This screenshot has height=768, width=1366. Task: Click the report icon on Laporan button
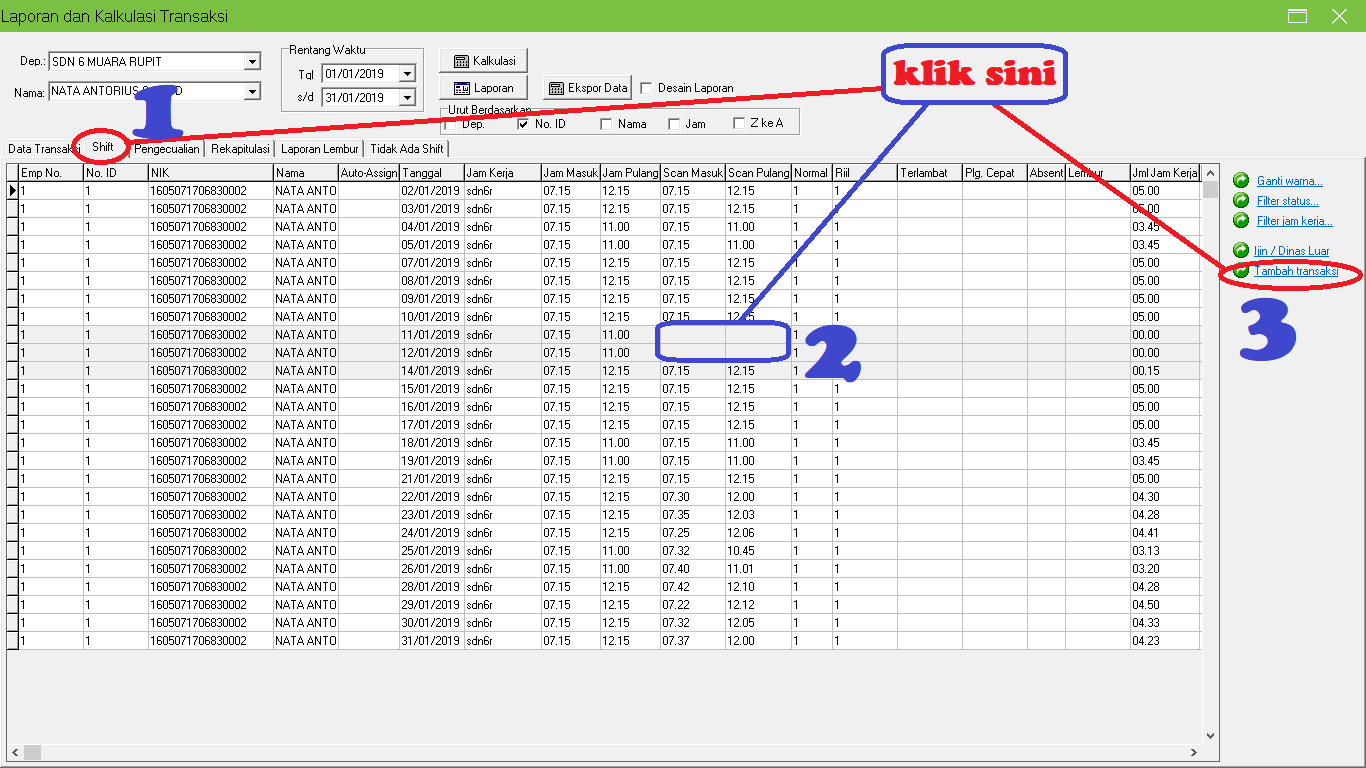click(x=461, y=88)
